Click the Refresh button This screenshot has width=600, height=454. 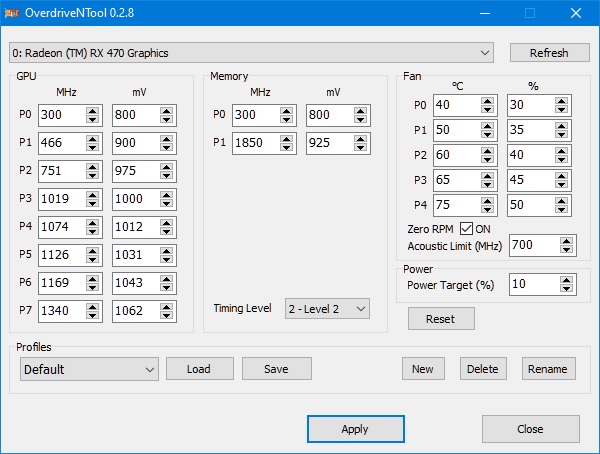tap(549, 53)
